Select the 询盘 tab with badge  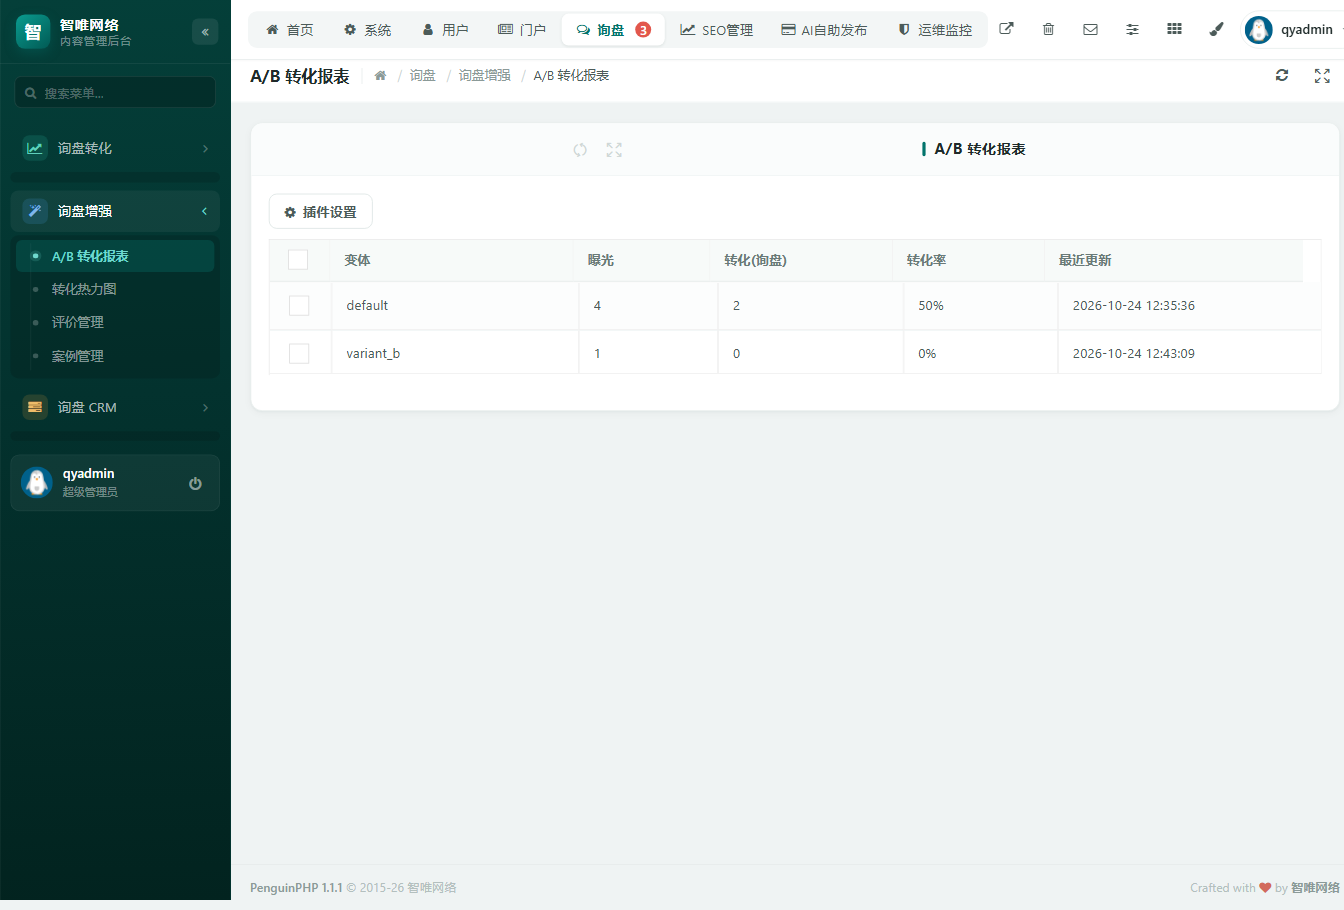[x=613, y=30]
